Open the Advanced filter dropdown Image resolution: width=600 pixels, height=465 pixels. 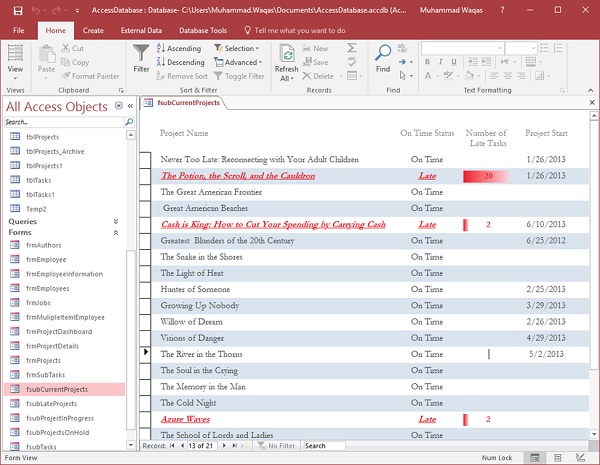(240, 62)
